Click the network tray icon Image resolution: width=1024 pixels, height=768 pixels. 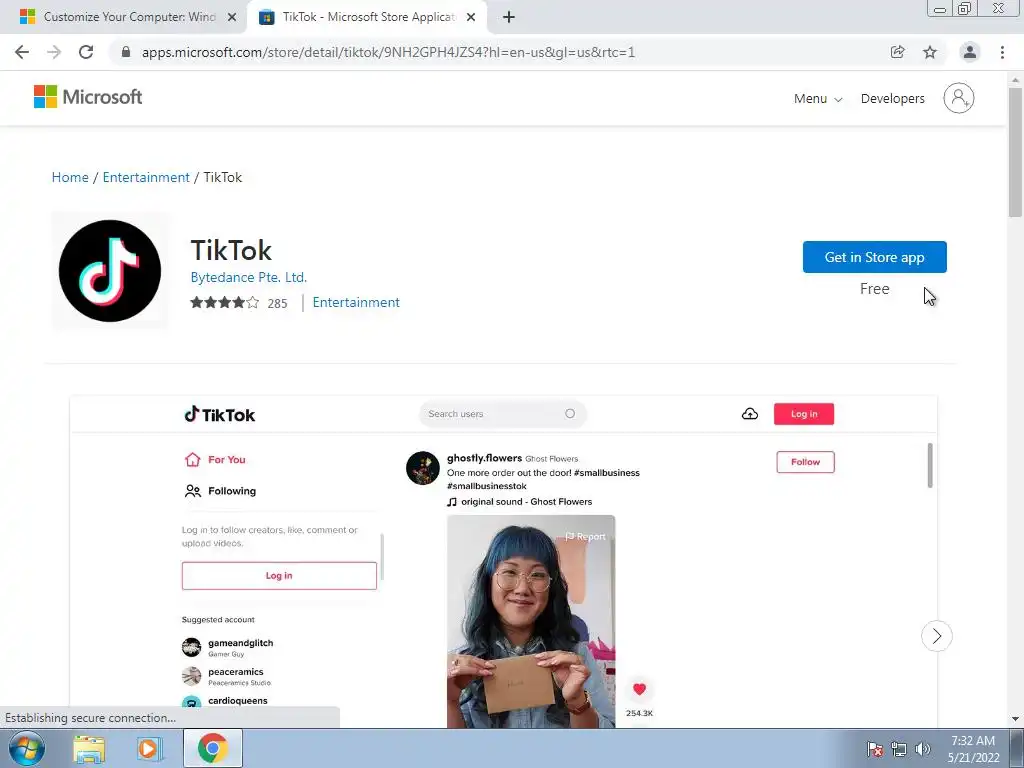point(899,749)
